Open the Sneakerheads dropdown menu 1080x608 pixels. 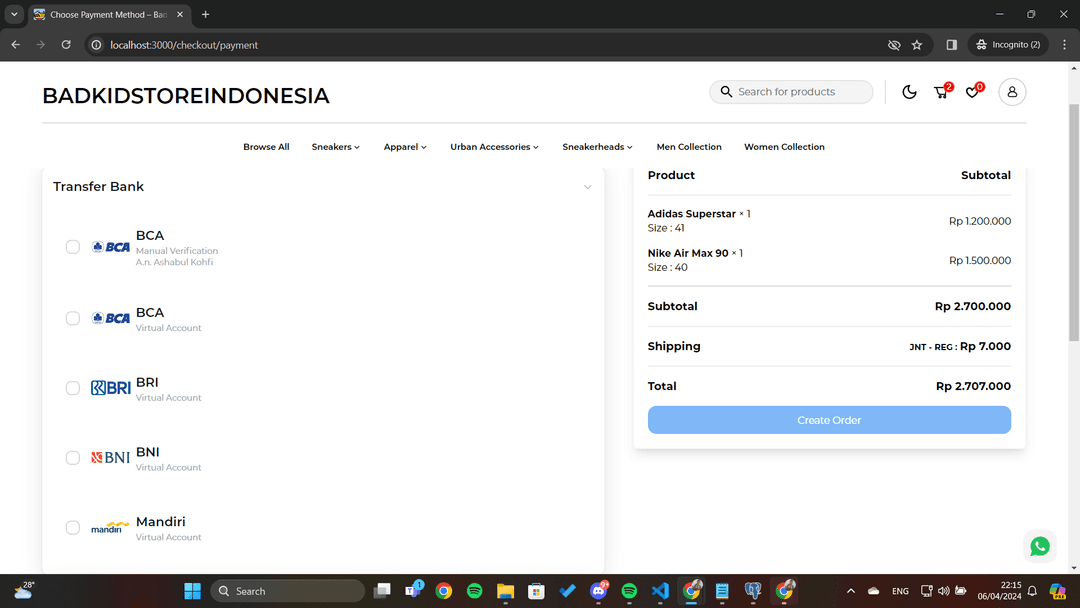click(597, 147)
